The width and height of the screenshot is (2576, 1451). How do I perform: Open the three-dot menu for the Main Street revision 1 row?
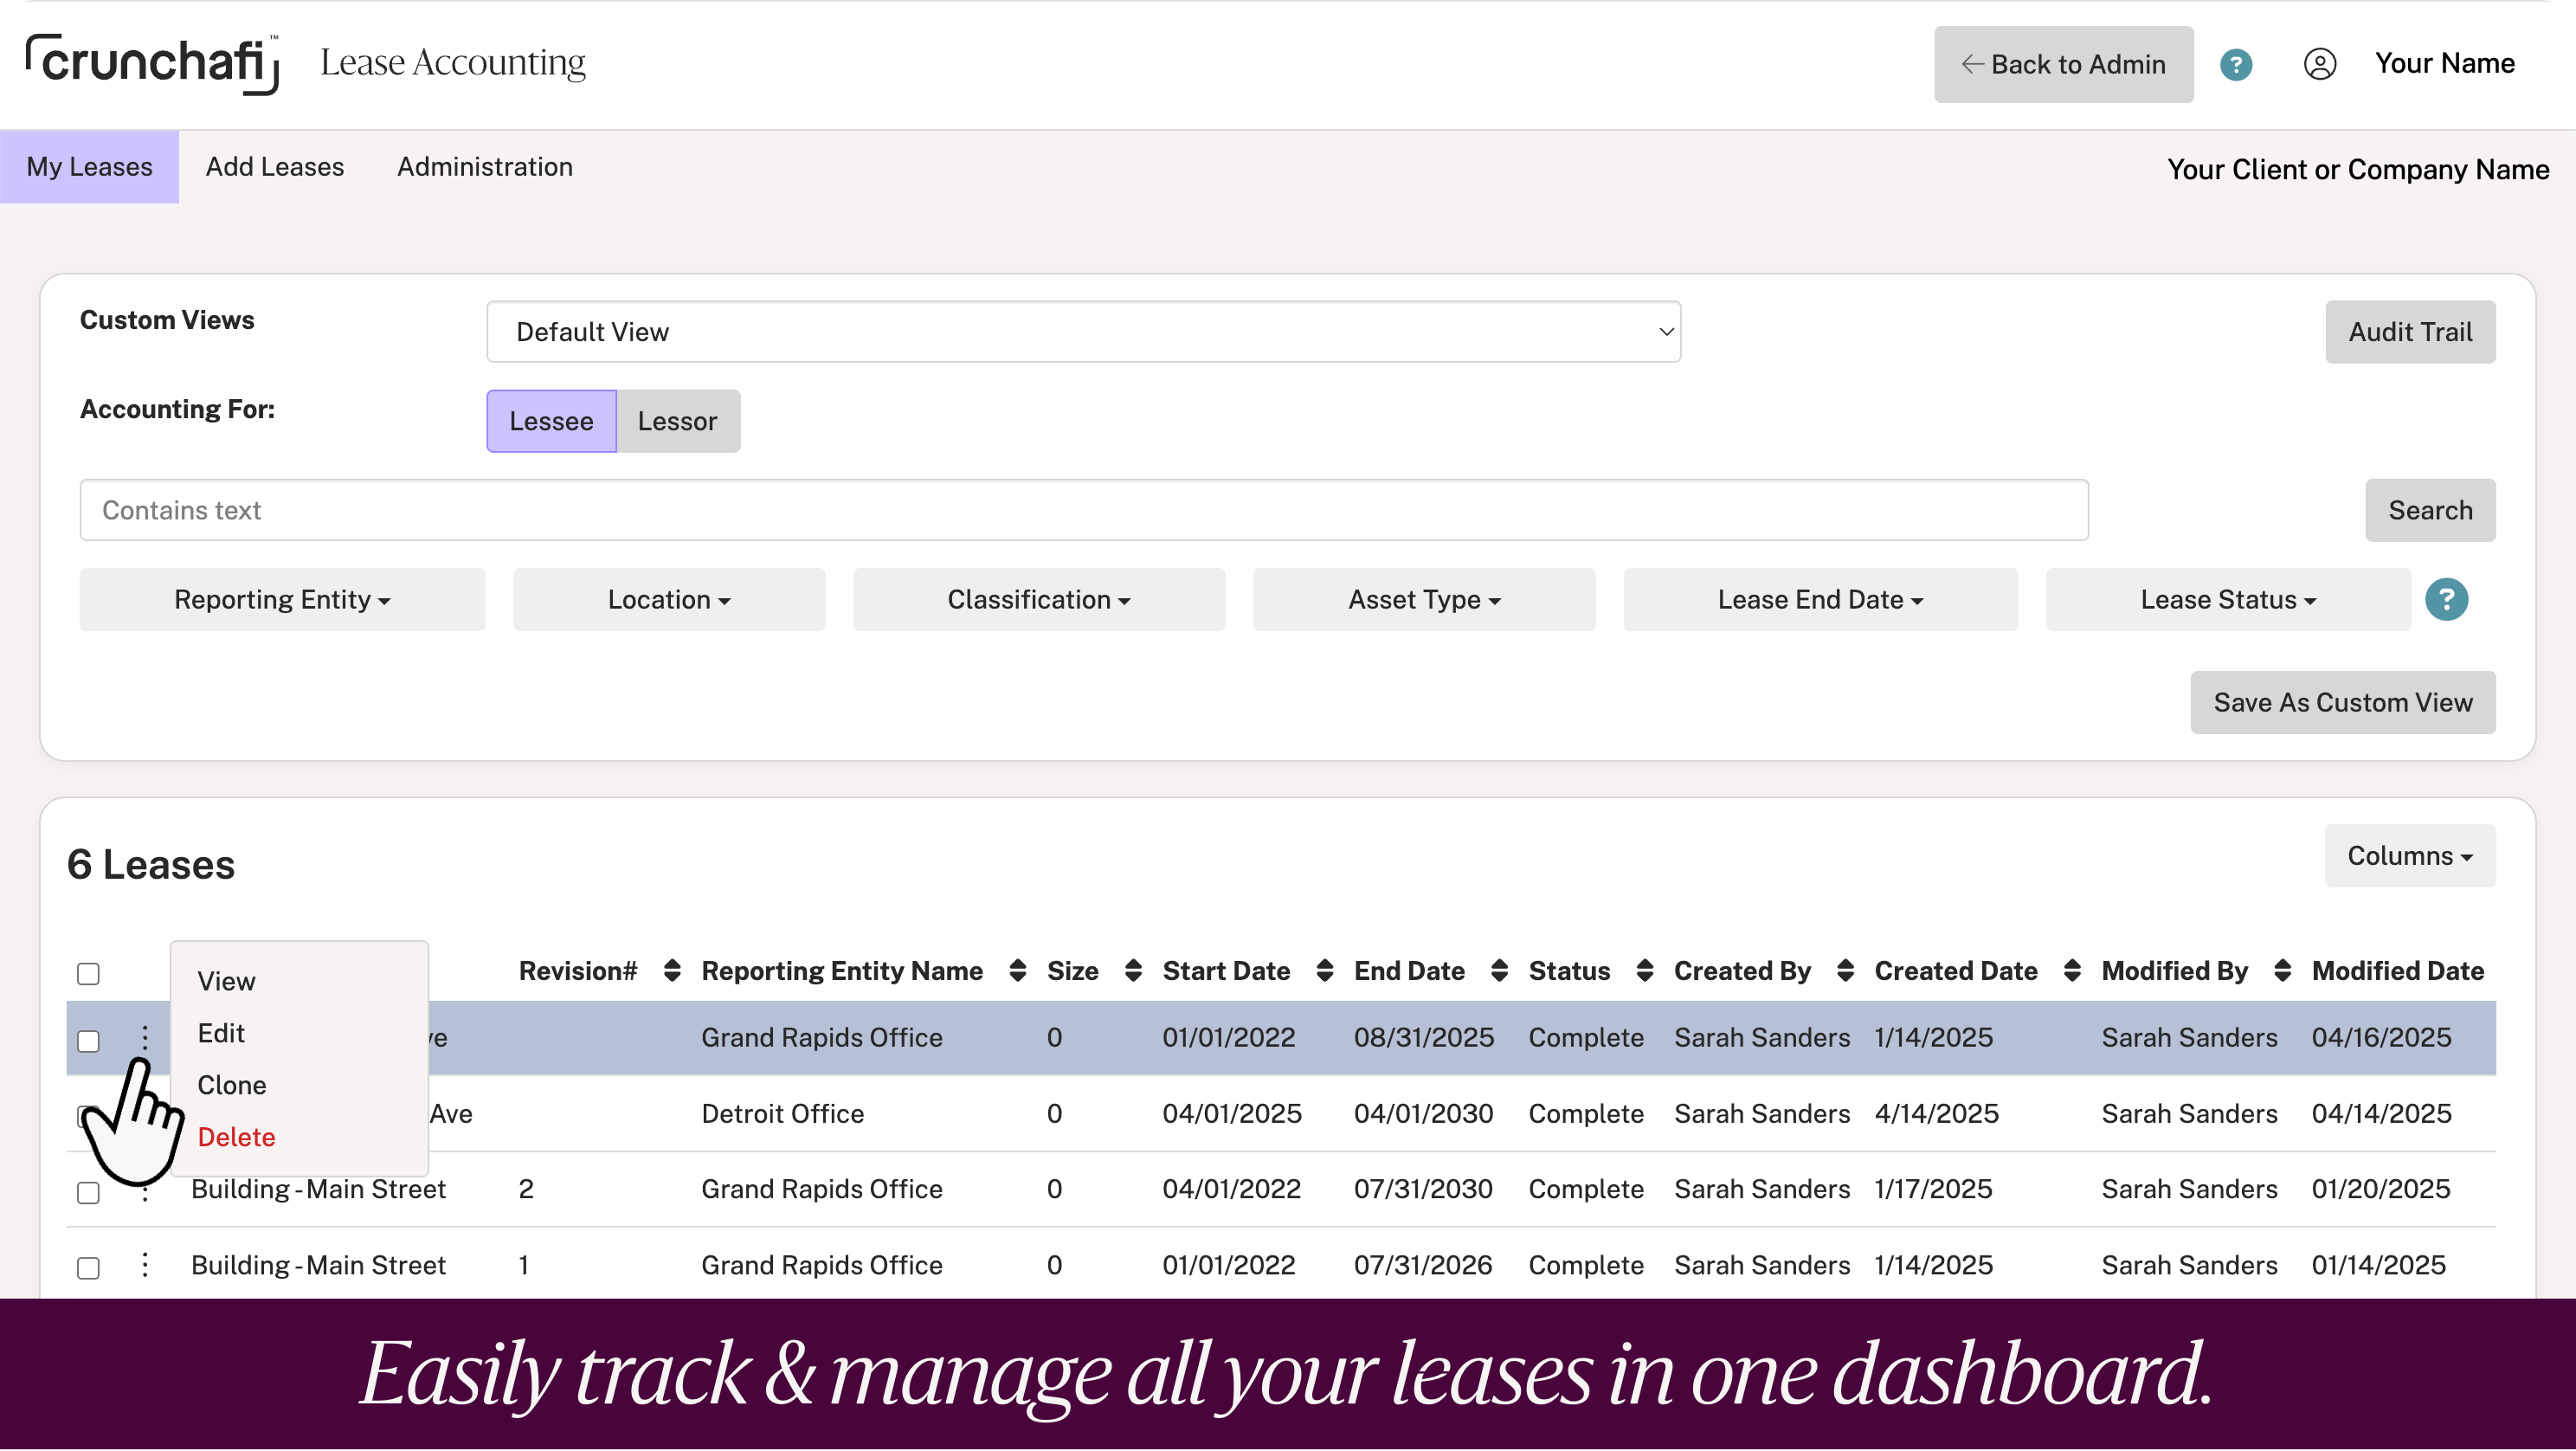145,1265
